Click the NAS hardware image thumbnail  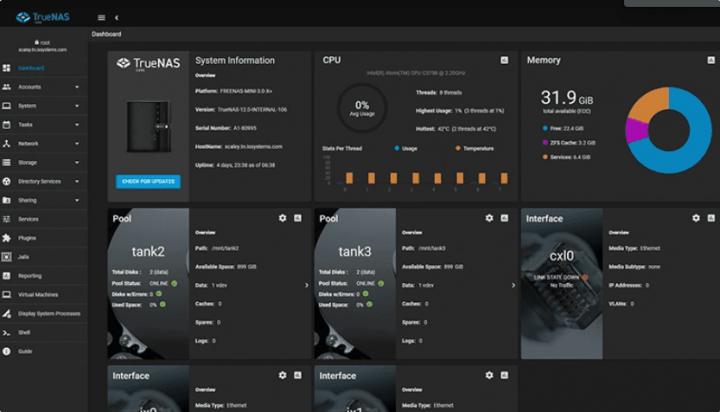tap(148, 126)
